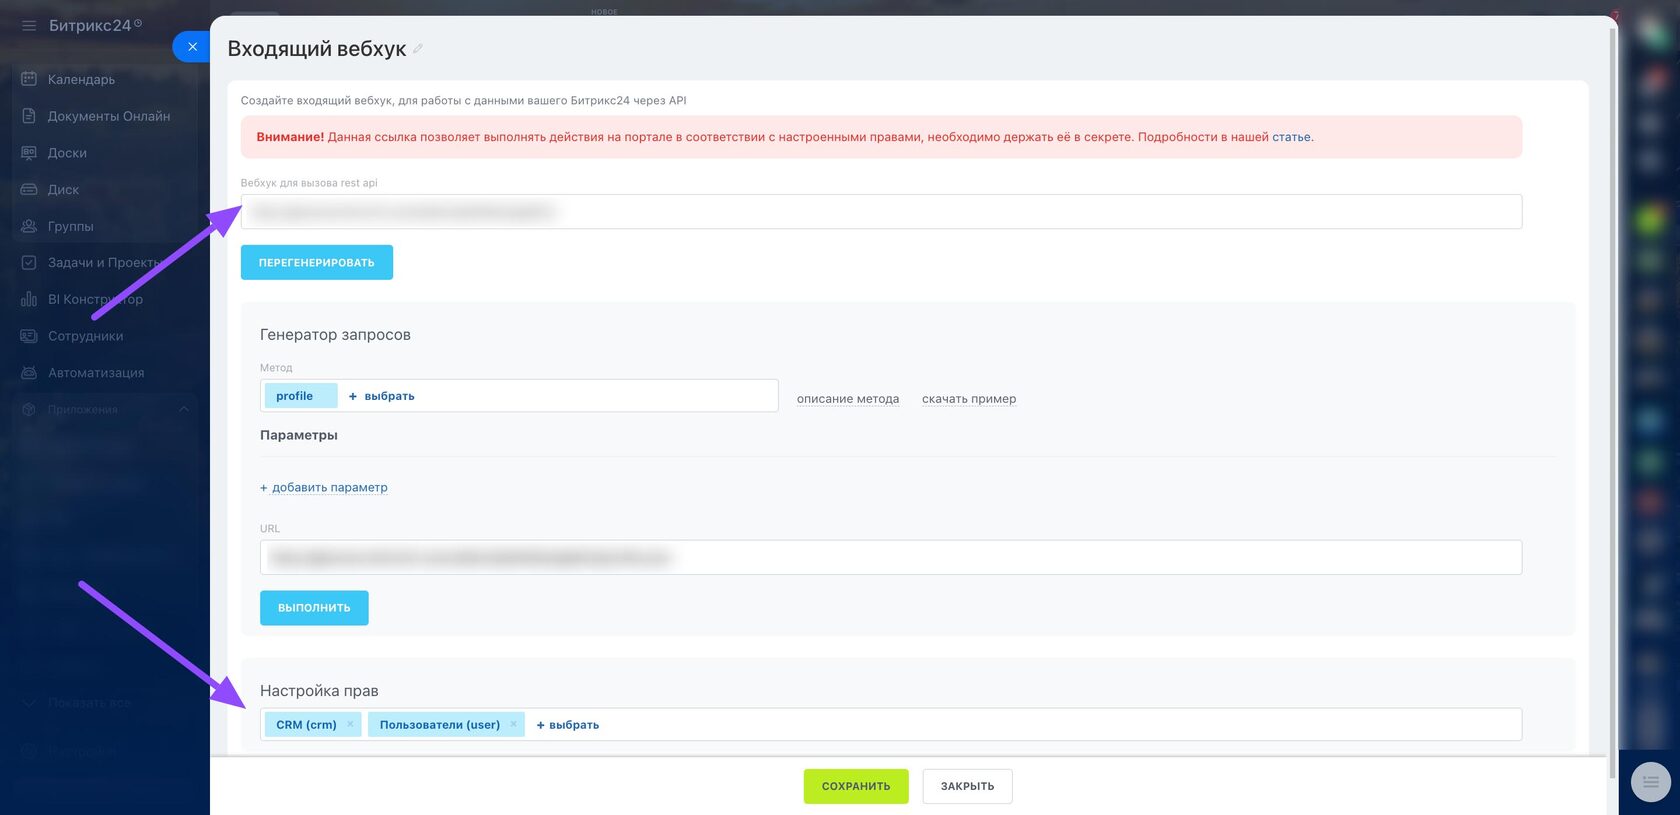Click the Битрикс24 logo text
Screen dimensions: 1680x815
[90, 26]
